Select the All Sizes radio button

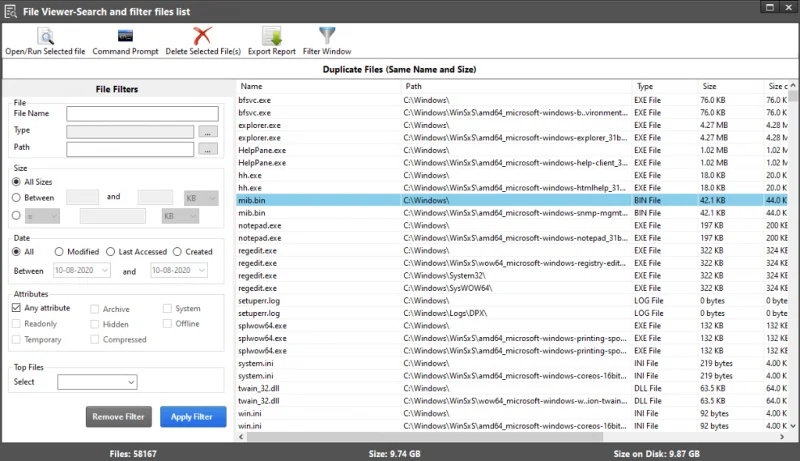point(17,181)
